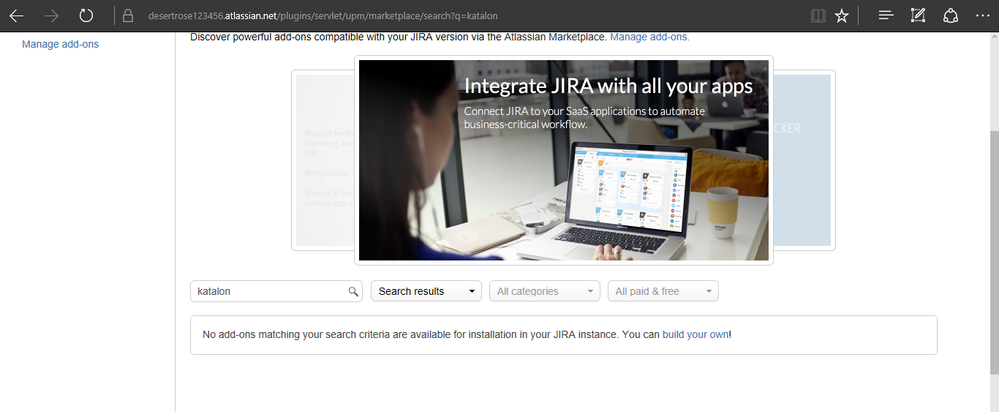This screenshot has height=412, width=999.
Task: Open Search results dropdown
Action: point(426,291)
